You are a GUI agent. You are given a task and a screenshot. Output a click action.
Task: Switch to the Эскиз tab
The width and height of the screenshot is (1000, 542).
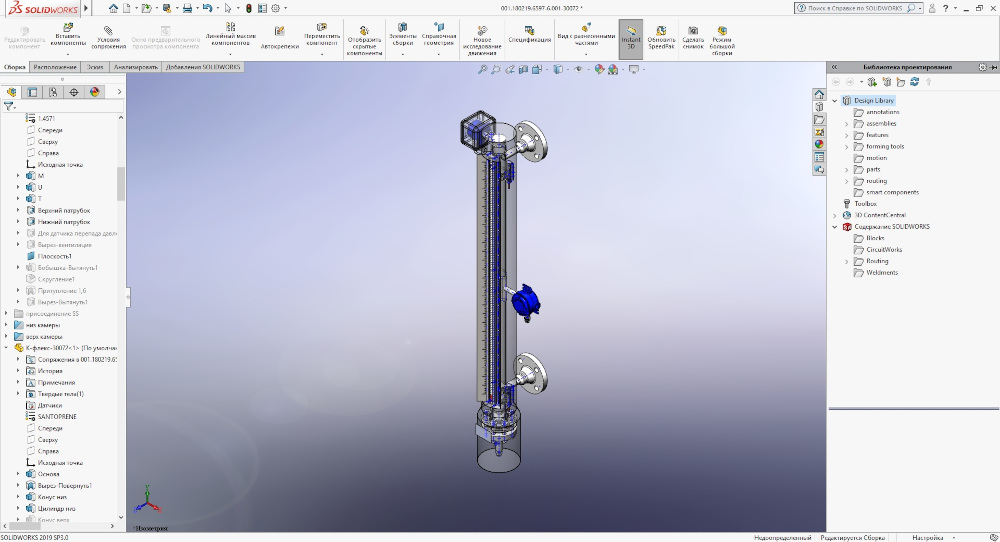[94, 67]
